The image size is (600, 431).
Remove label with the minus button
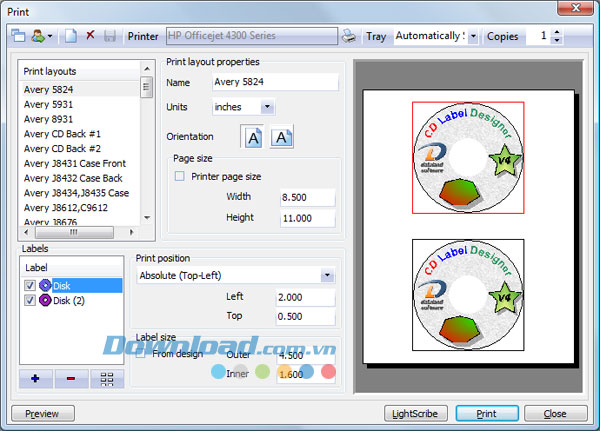pyautogui.click(x=71, y=379)
